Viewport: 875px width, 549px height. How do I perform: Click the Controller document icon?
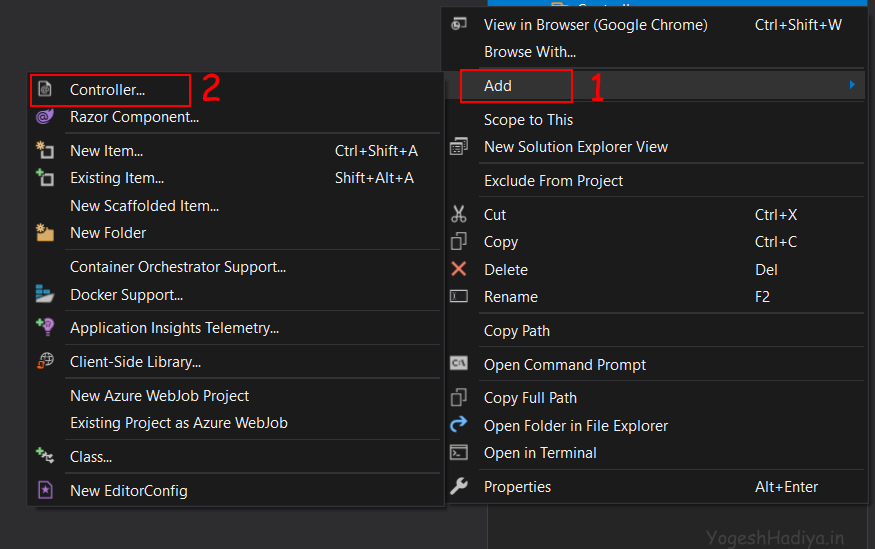point(45,89)
